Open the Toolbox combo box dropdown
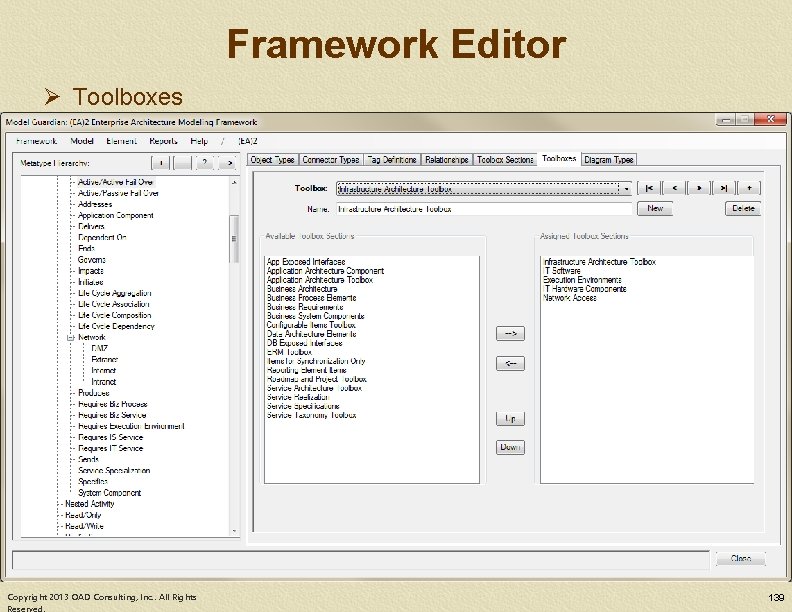The width and height of the screenshot is (792, 612). point(626,189)
